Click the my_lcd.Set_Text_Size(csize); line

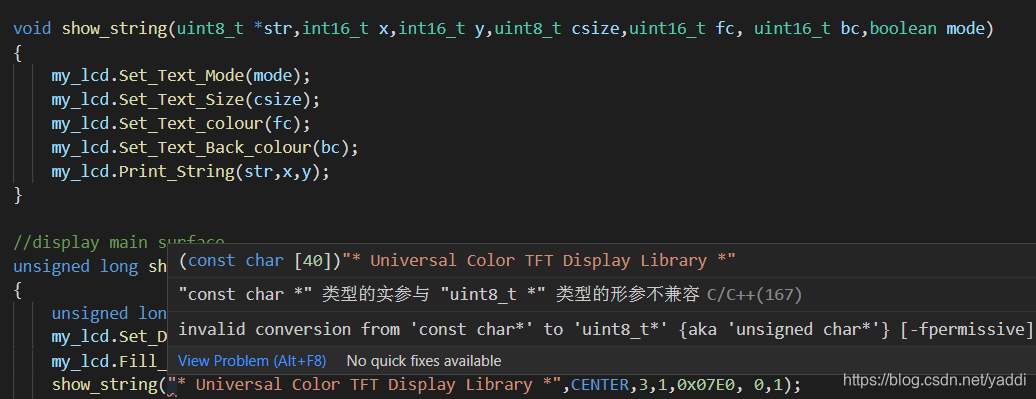tap(186, 100)
